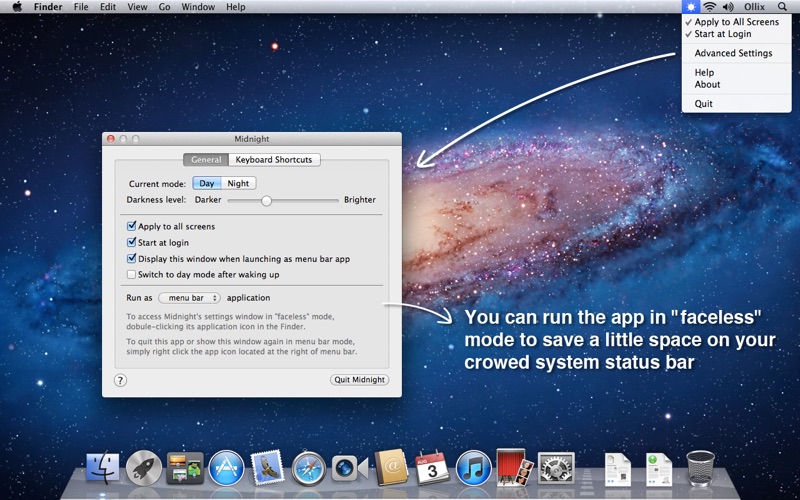Close the Midnight window

click(x=110, y=139)
